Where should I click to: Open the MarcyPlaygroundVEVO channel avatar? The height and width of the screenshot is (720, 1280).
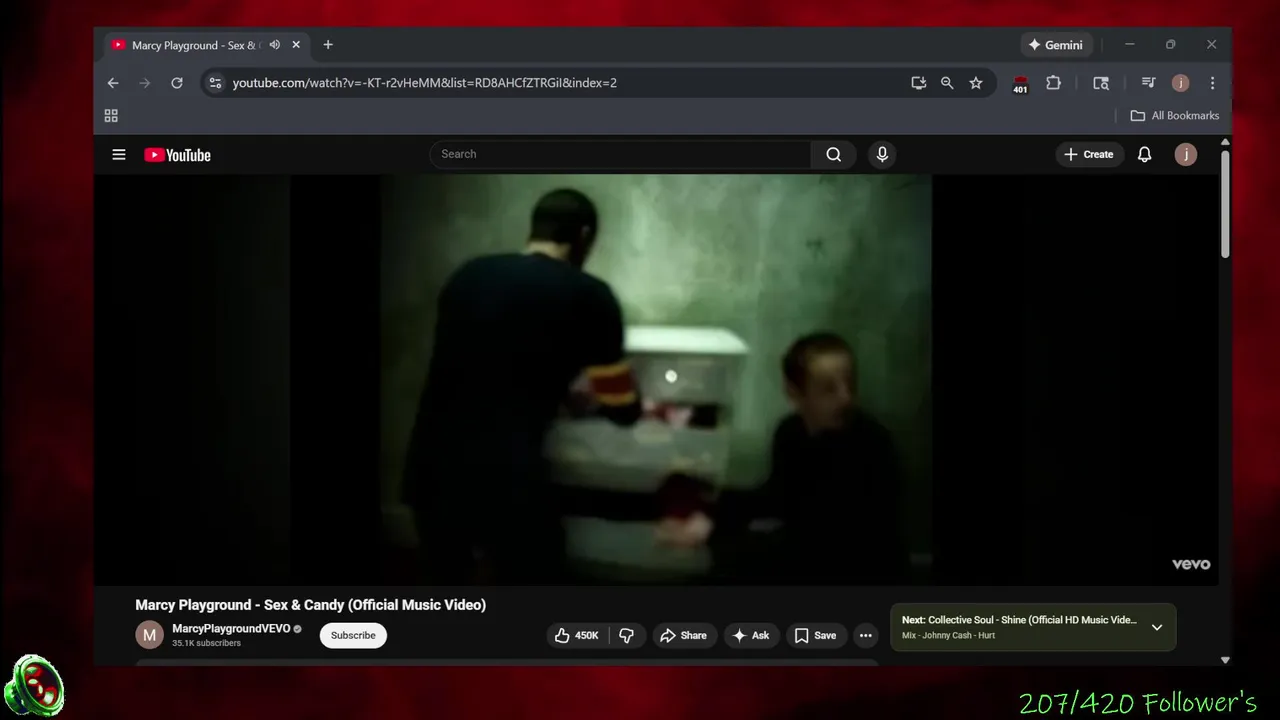coord(149,635)
